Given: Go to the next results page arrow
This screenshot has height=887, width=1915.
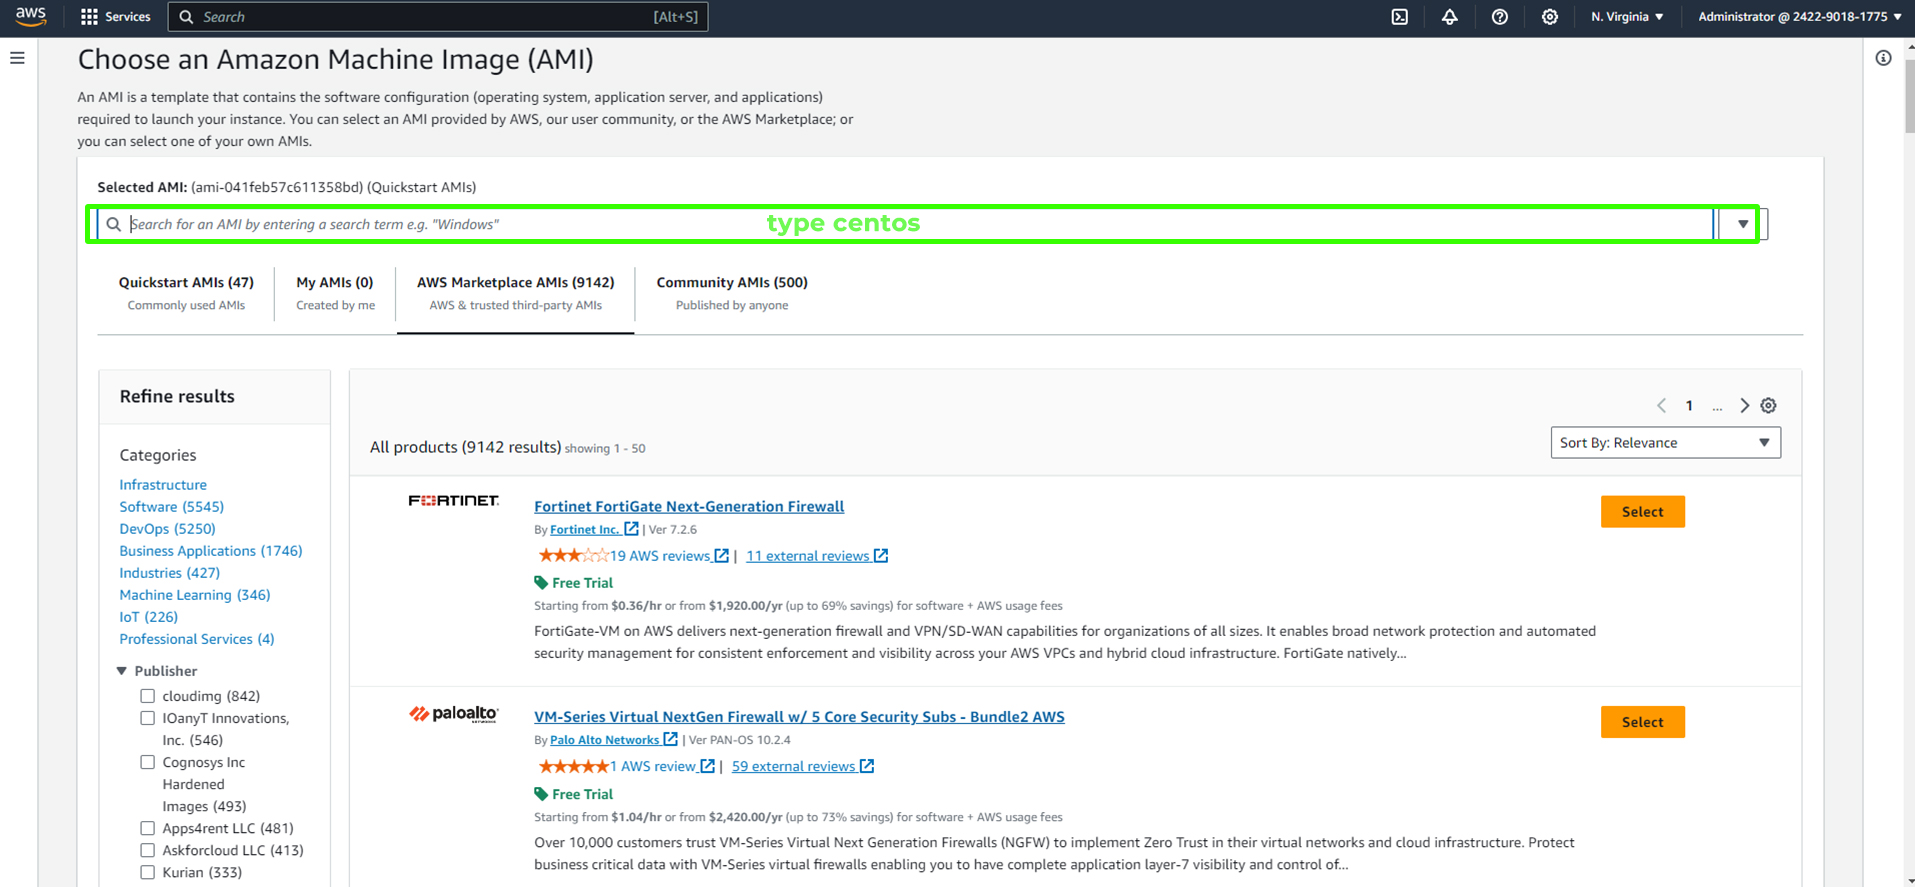Looking at the screenshot, I should pos(1744,405).
